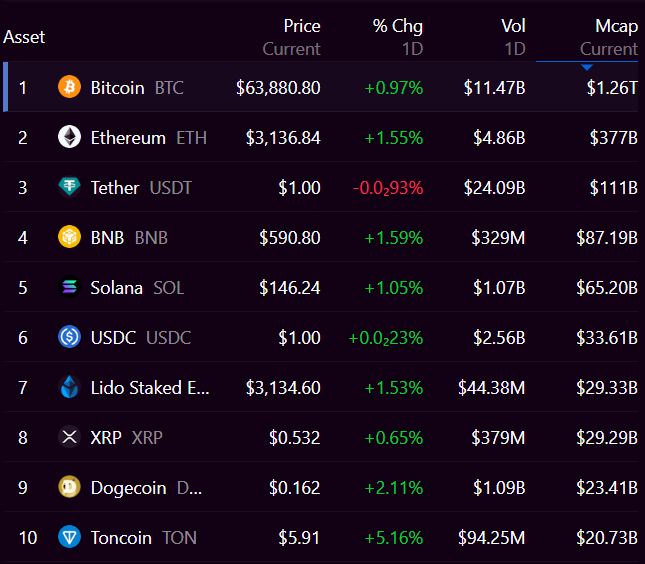Image resolution: width=645 pixels, height=564 pixels.
Task: Open the Toncoin asset name link
Action: click(x=121, y=538)
